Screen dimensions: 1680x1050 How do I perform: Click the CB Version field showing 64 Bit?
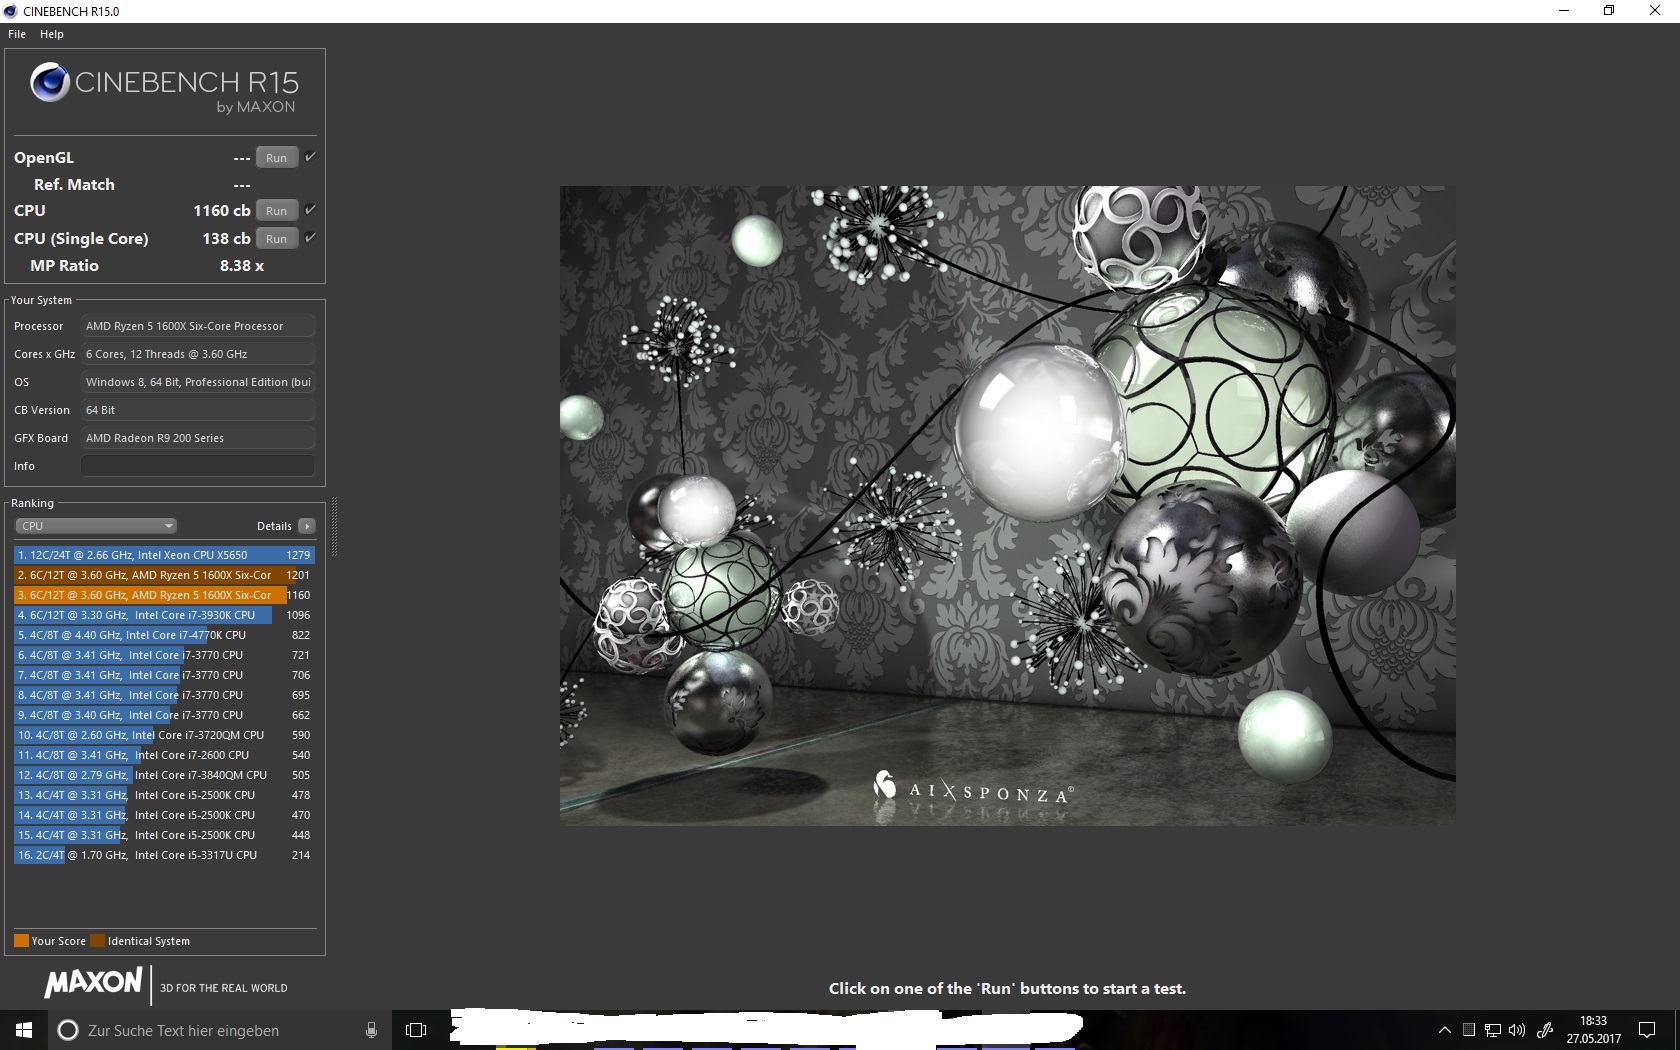tap(198, 410)
